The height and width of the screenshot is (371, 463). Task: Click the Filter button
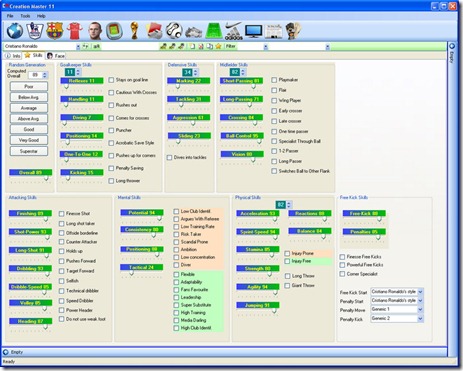(x=231, y=46)
